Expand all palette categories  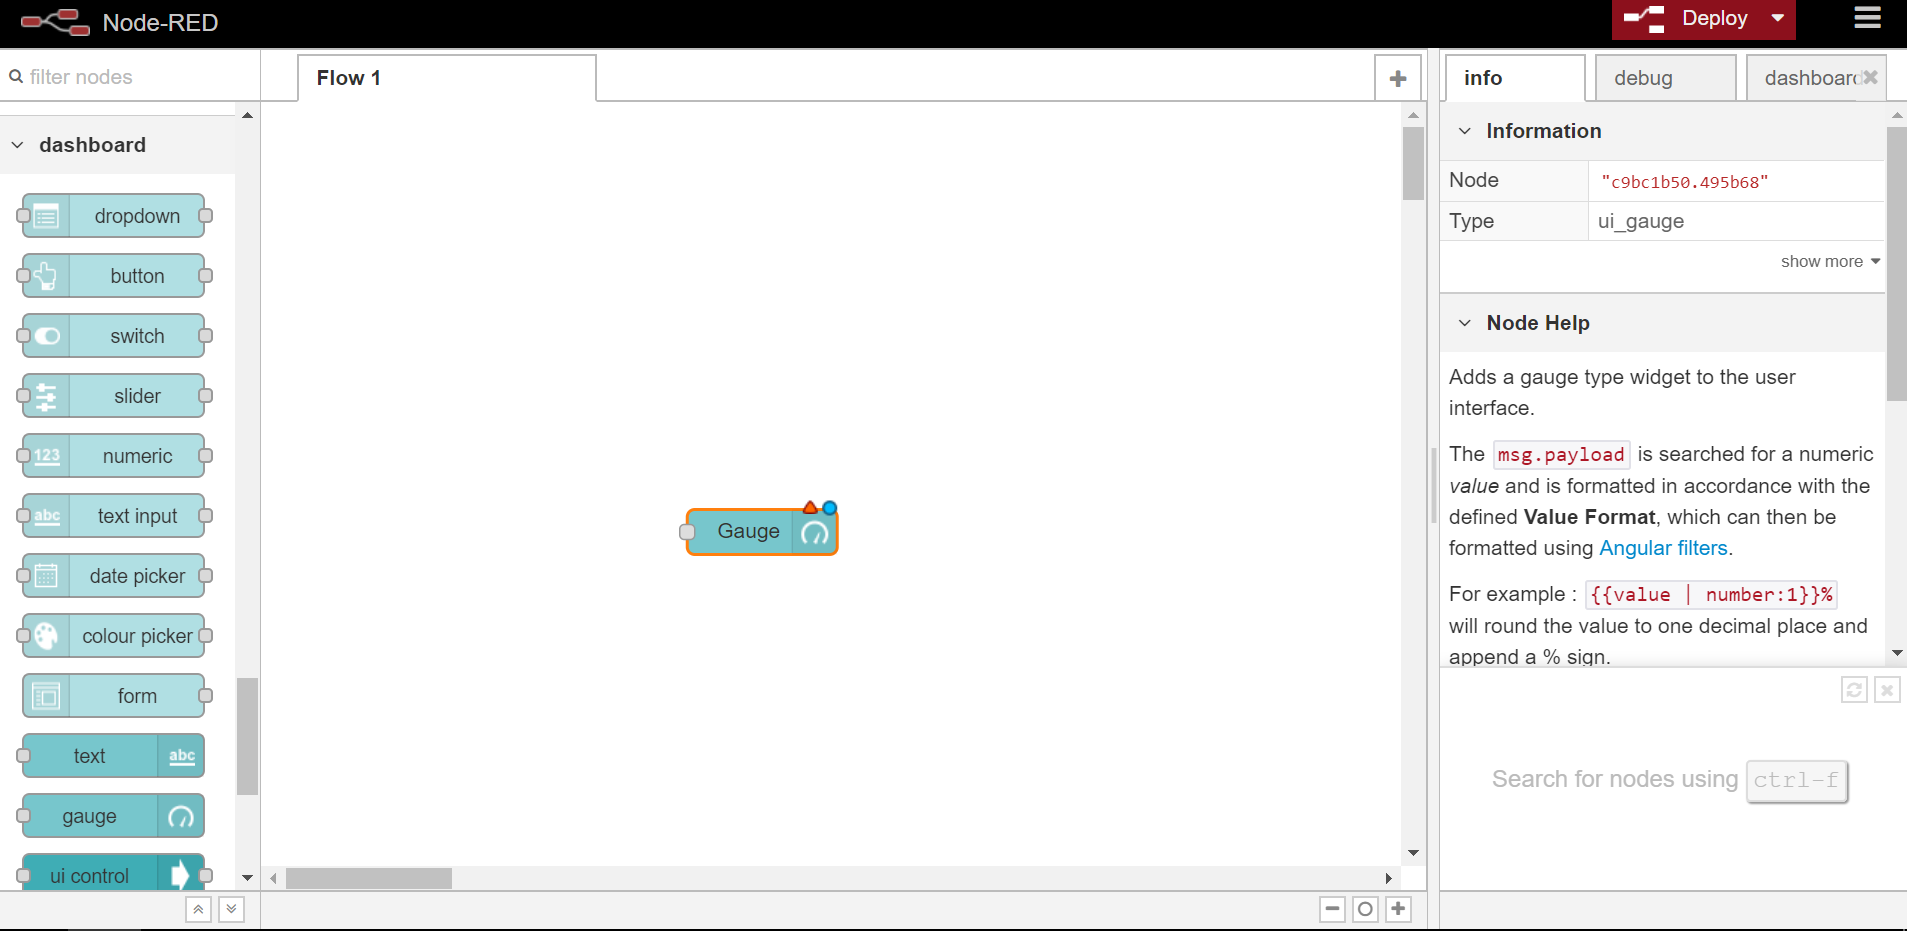pyautogui.click(x=231, y=909)
